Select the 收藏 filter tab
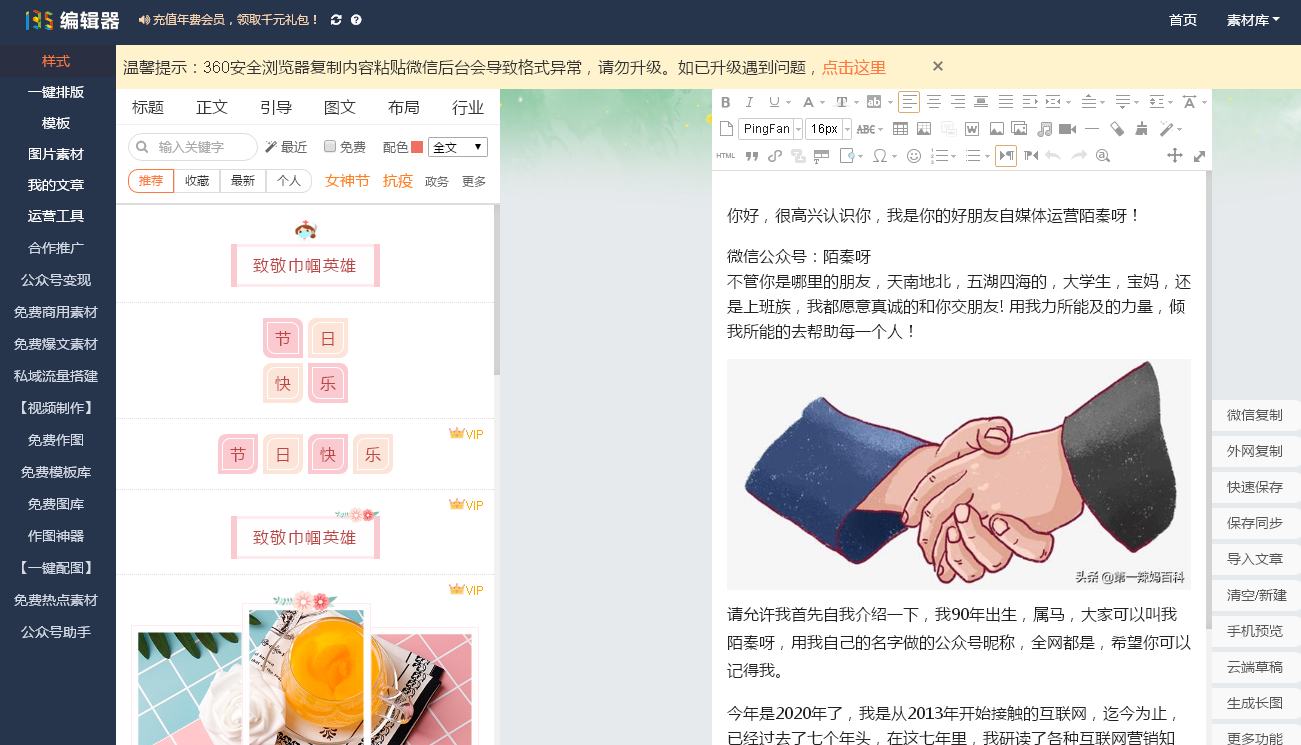This screenshot has height=745, width=1301. pyautogui.click(x=197, y=181)
